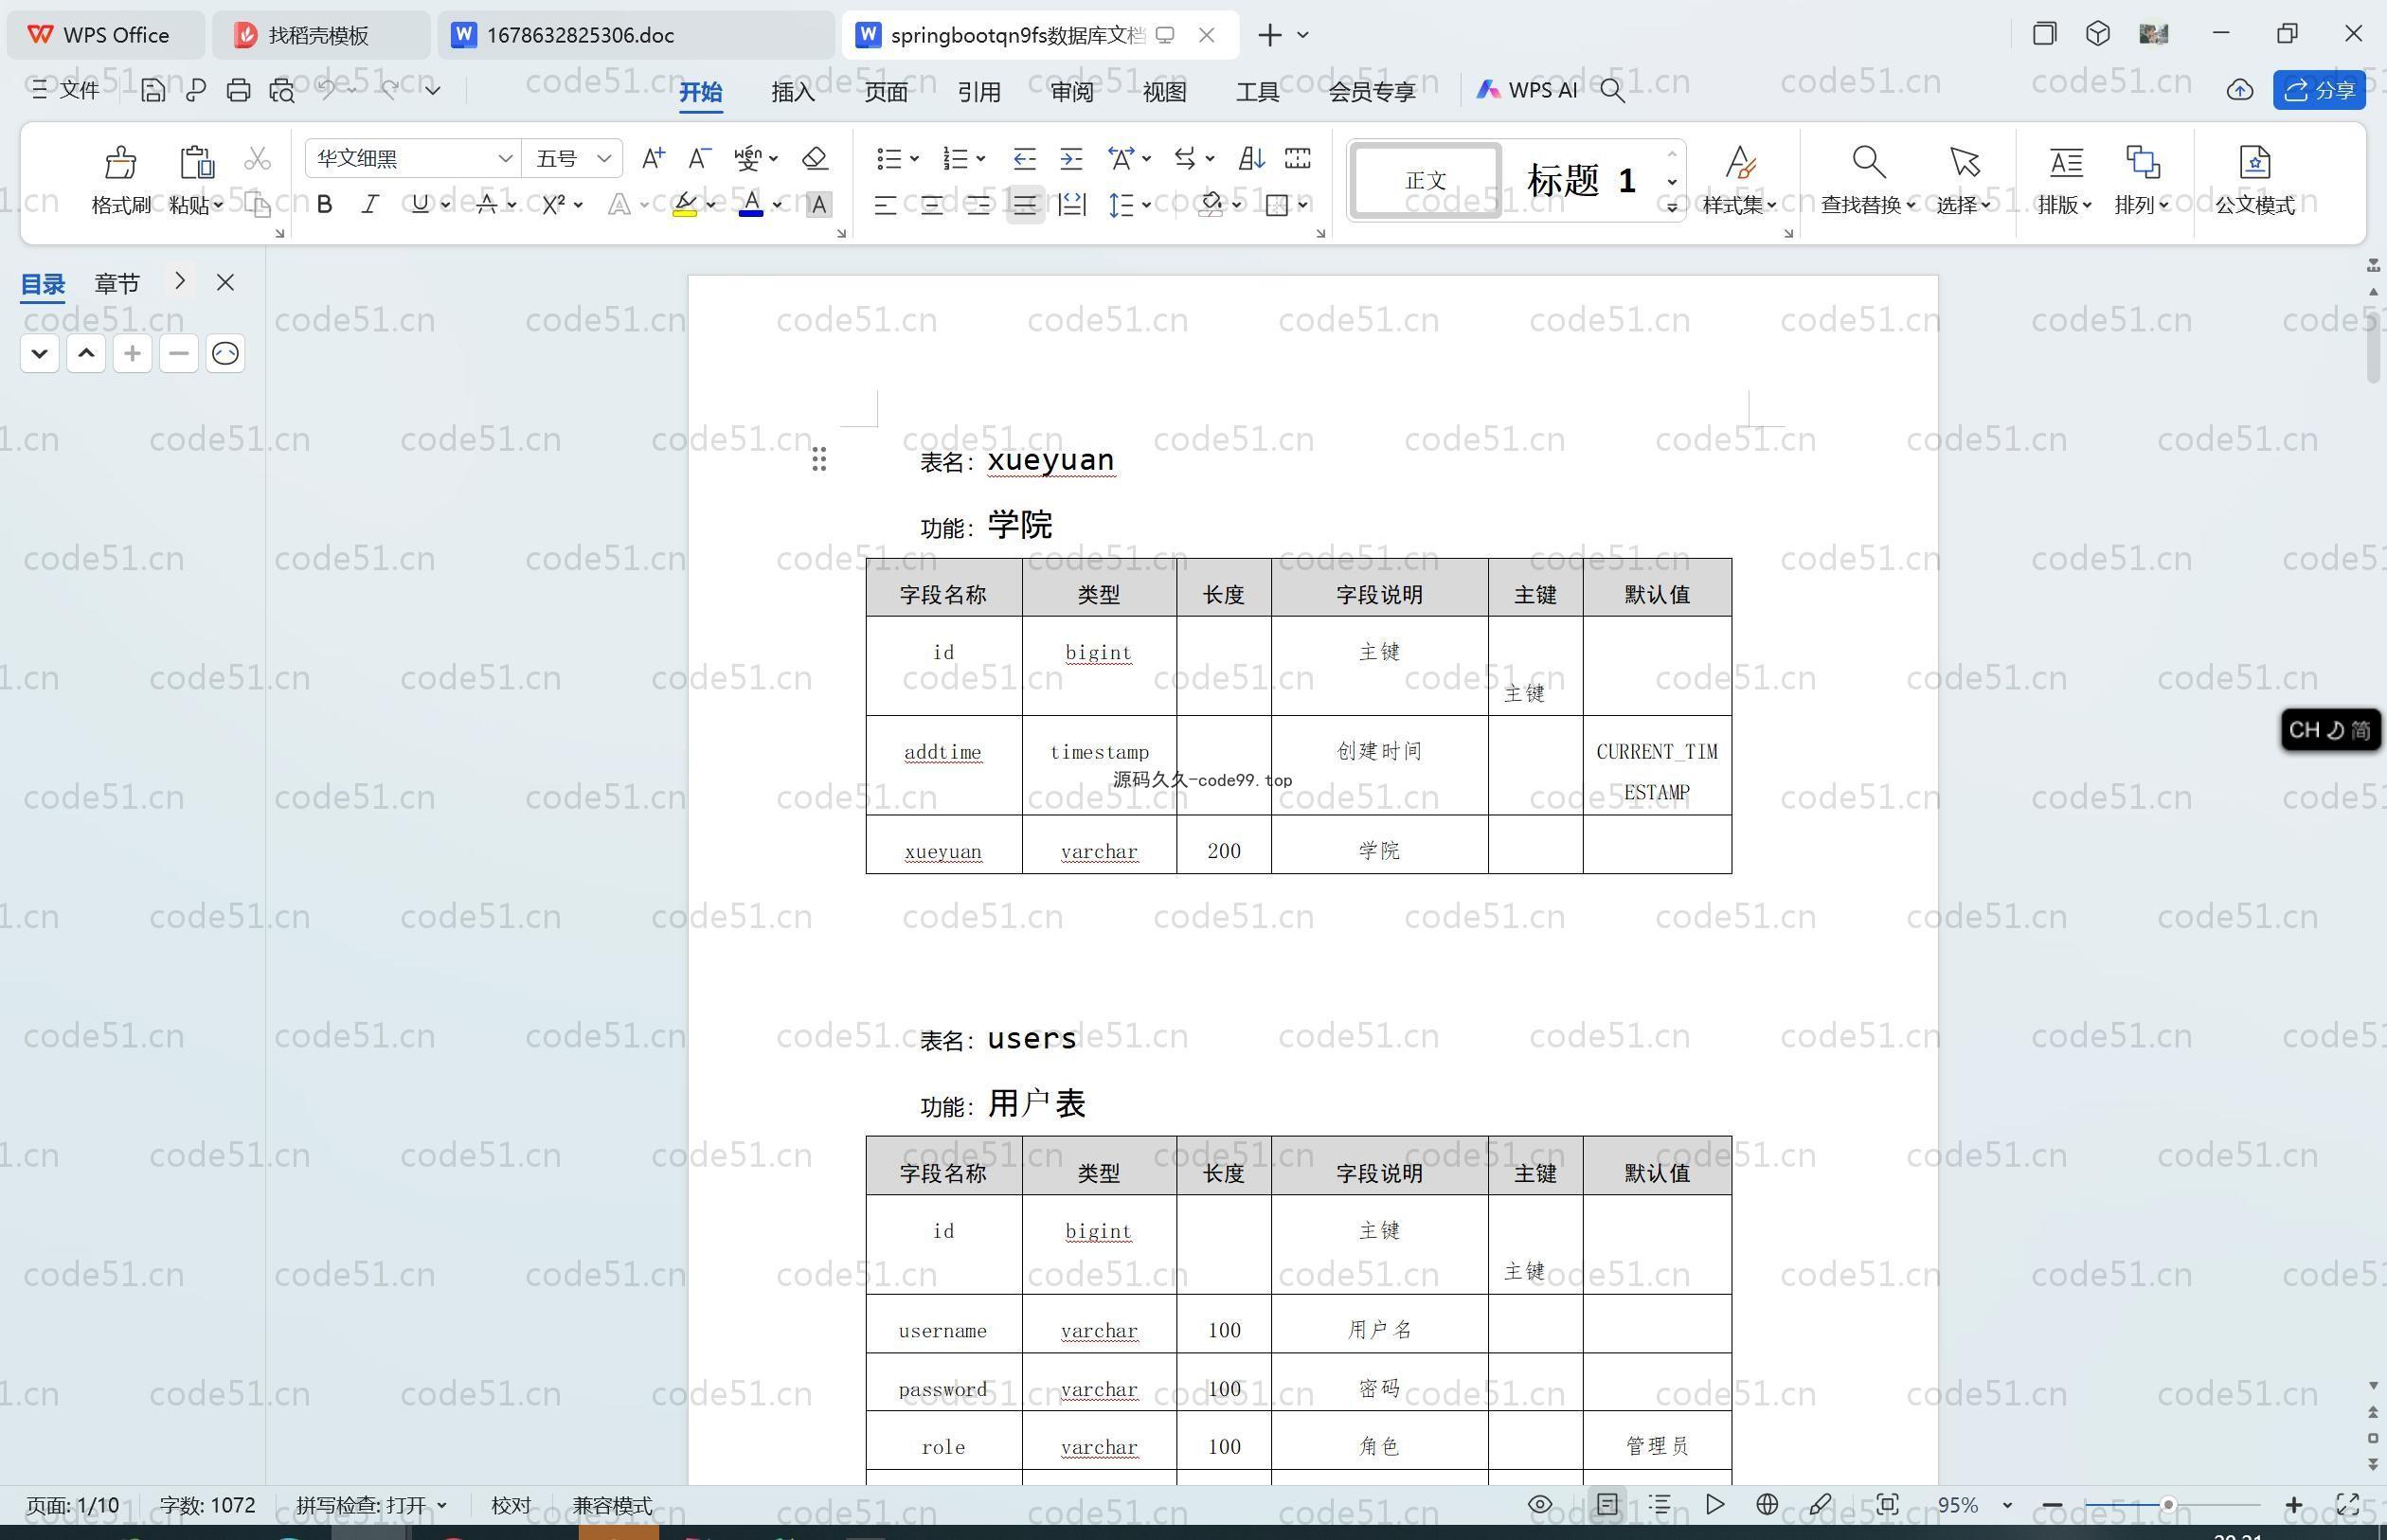Decrease font size with A- icon
The height and width of the screenshot is (1540, 2387).
(x=699, y=158)
